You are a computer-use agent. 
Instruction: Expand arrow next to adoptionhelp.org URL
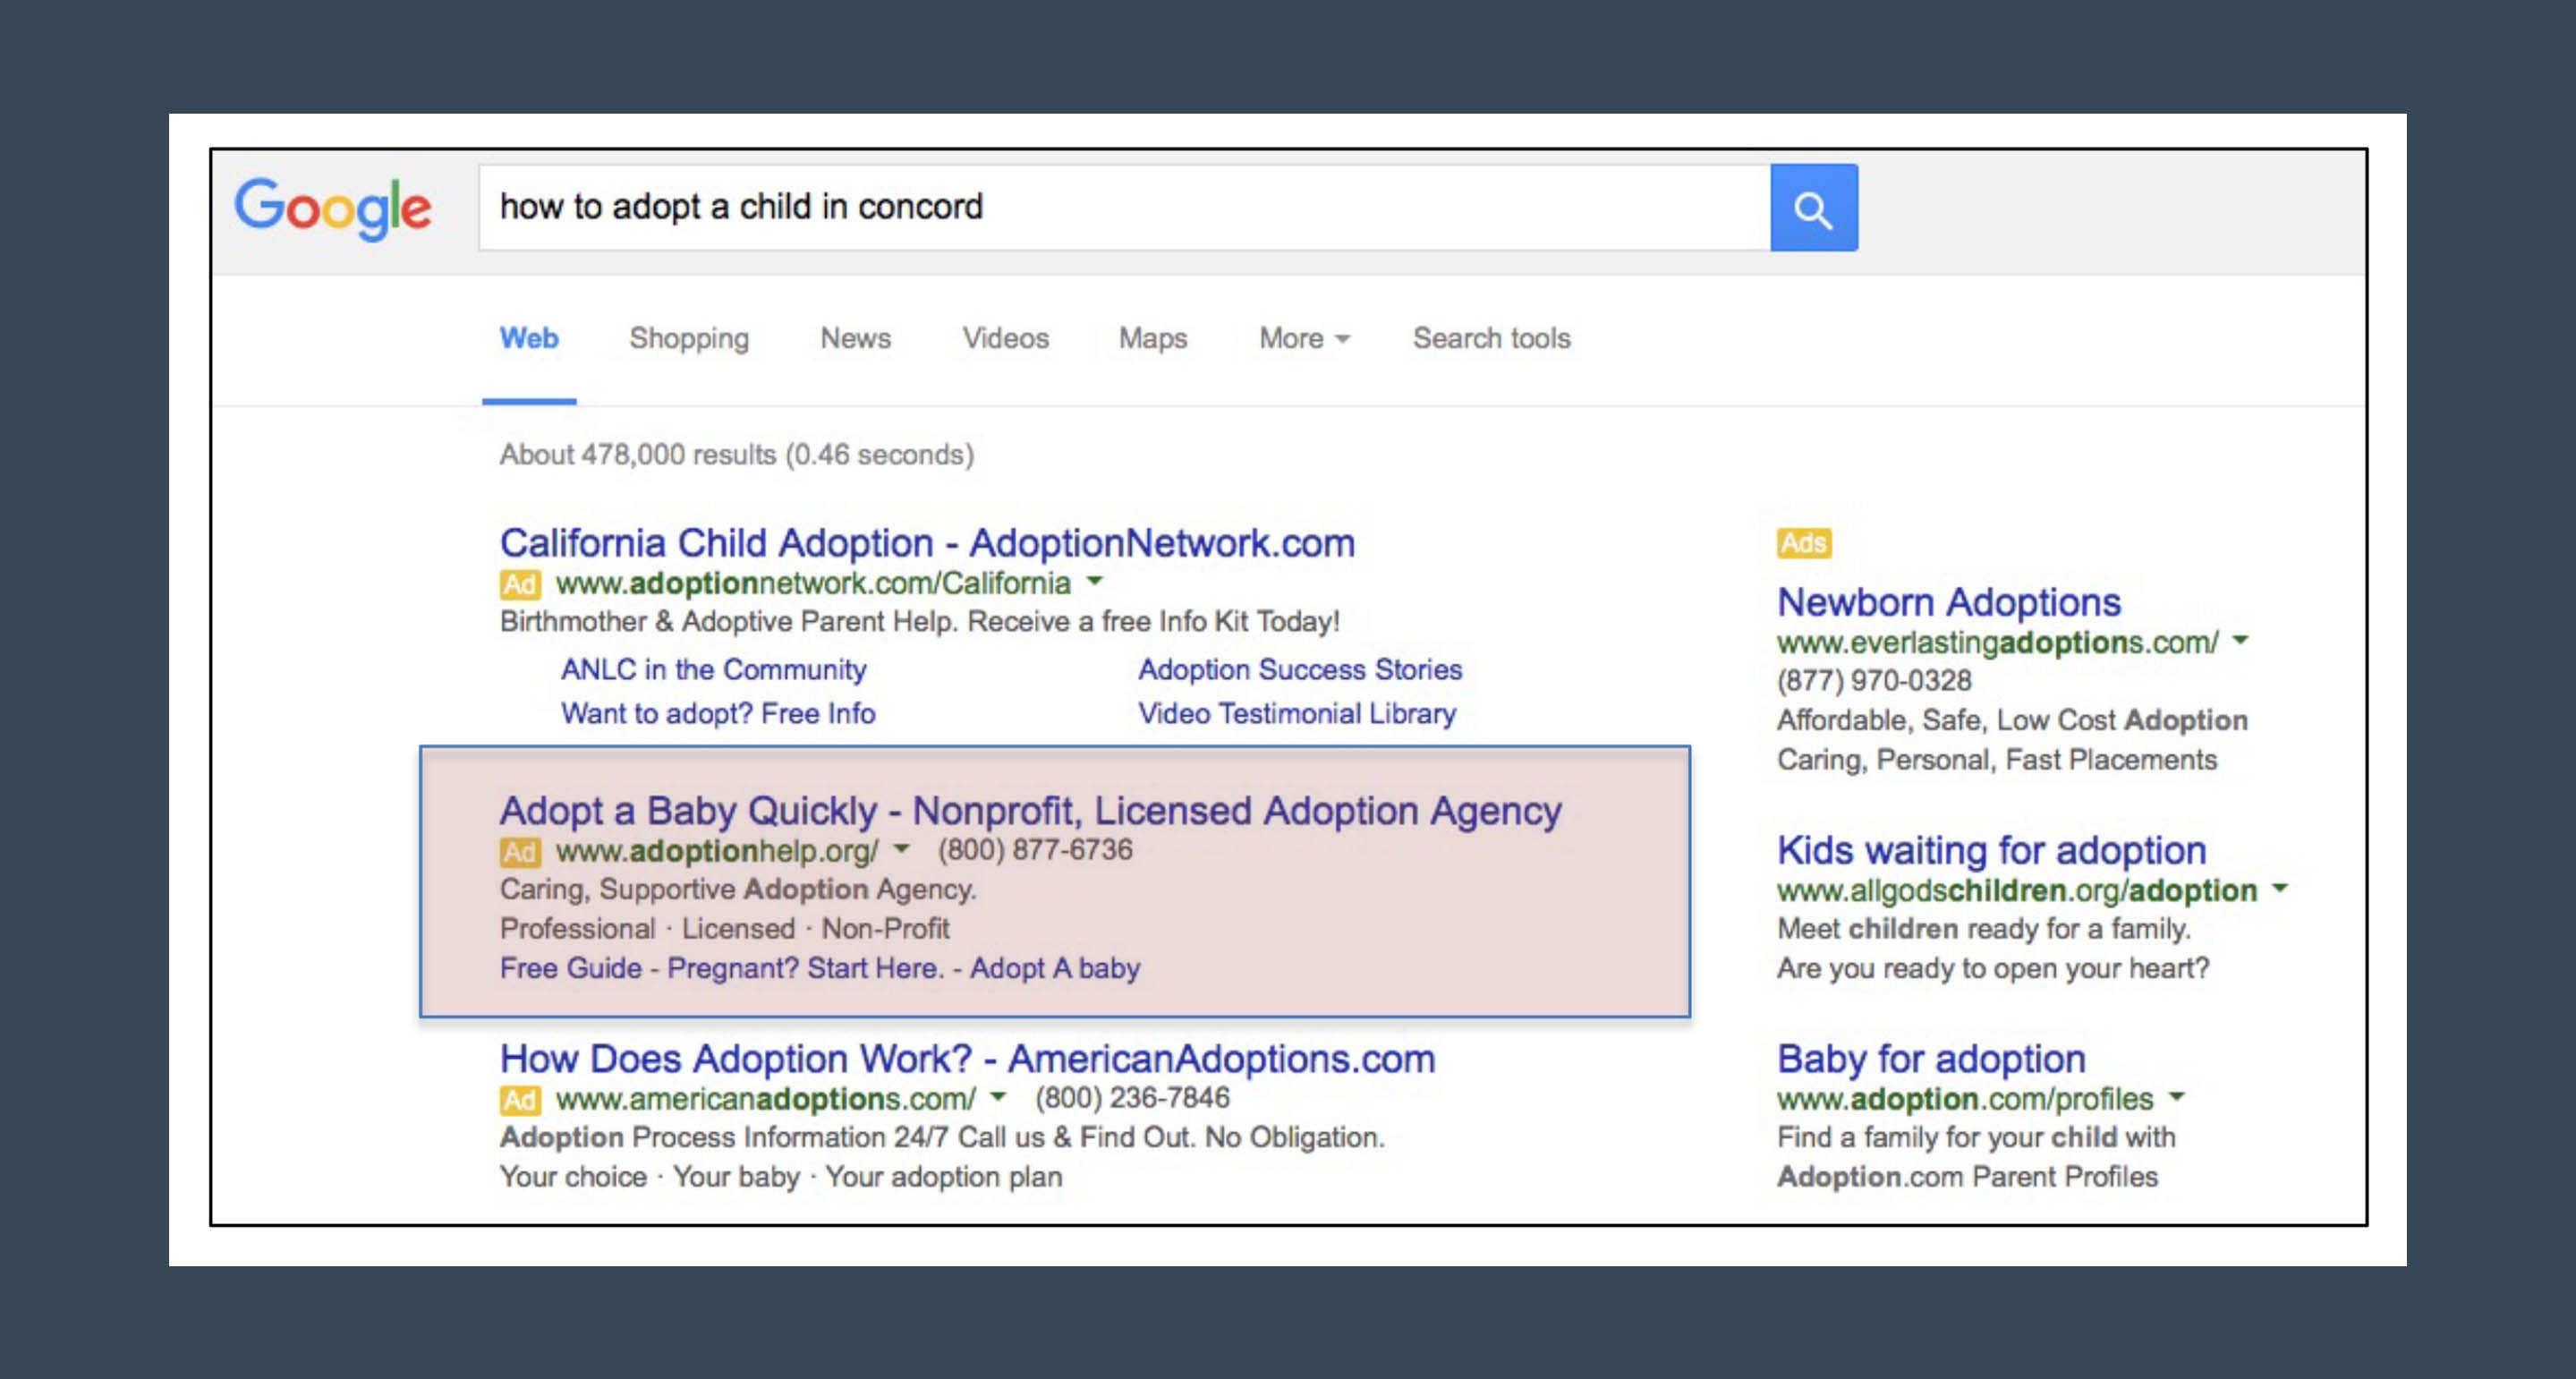(901, 849)
